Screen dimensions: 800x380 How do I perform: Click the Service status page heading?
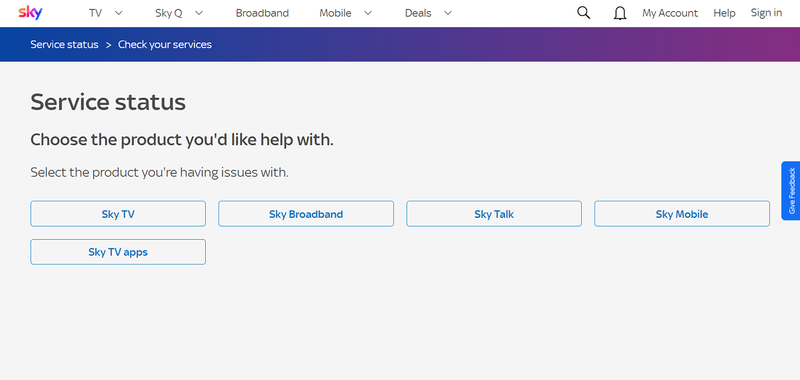tap(108, 102)
